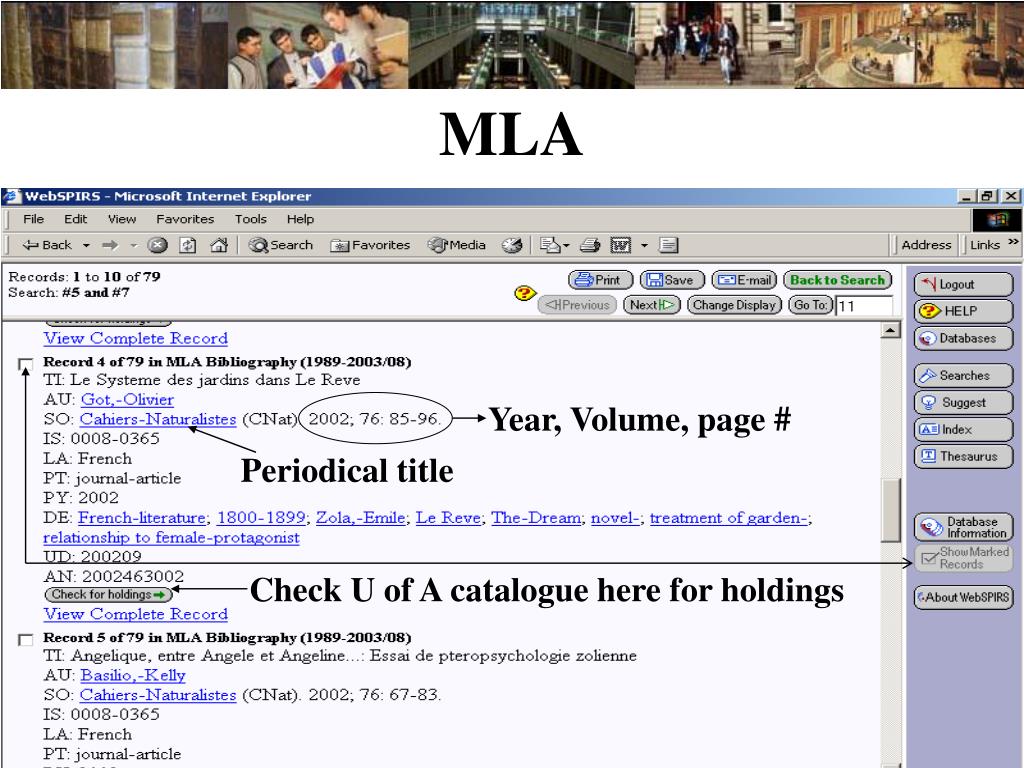This screenshot has width=1024, height=768.
Task: Click the results scrollbar up arrow
Action: pyautogui.click(x=891, y=330)
